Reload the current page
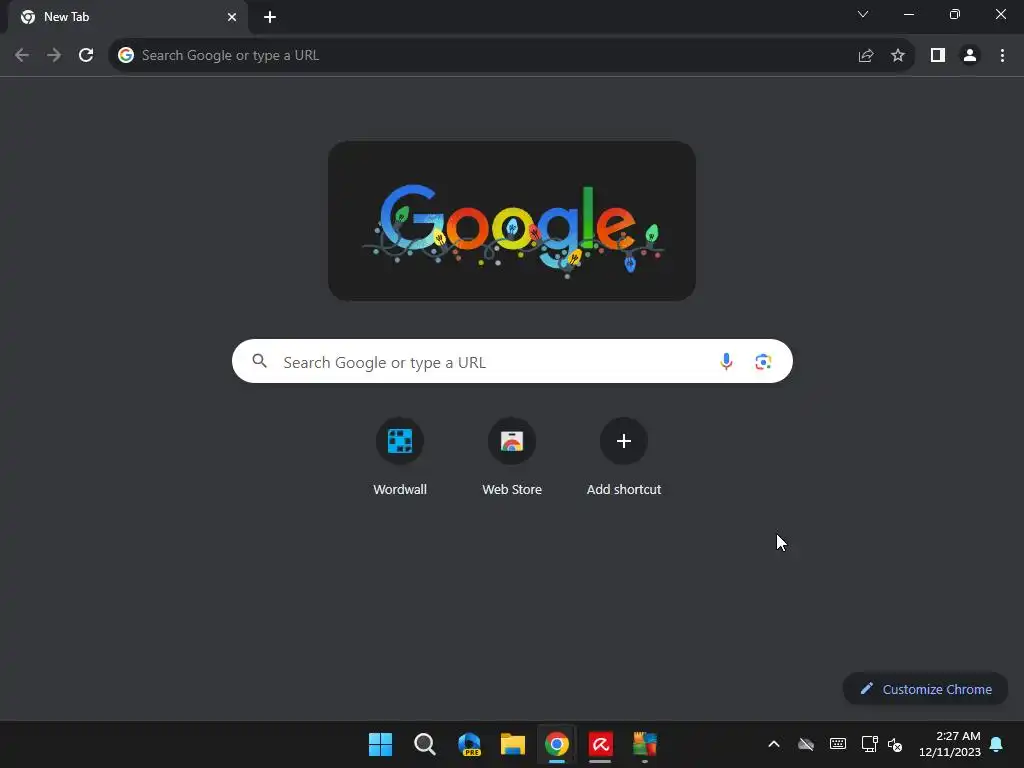 click(x=86, y=55)
